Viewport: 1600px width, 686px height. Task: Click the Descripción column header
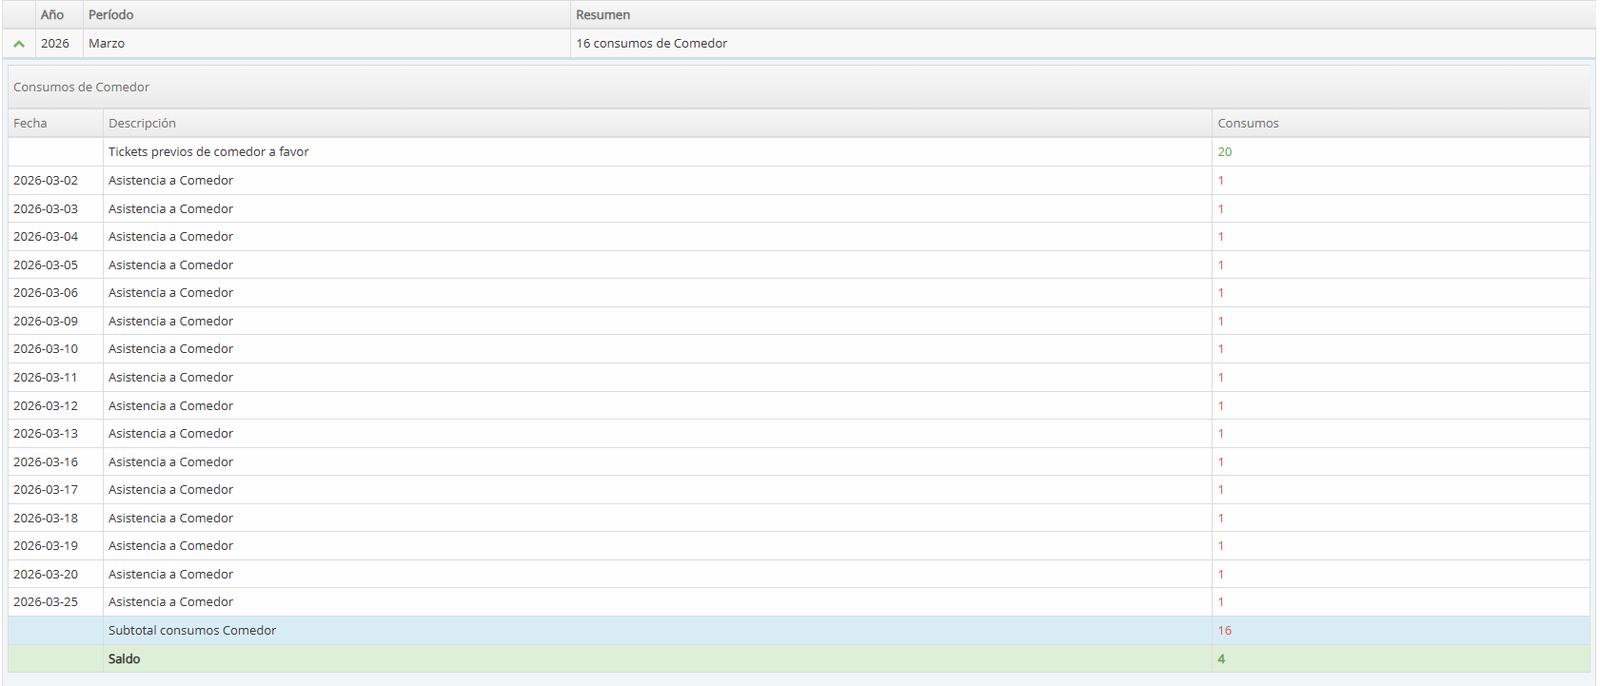click(x=142, y=123)
